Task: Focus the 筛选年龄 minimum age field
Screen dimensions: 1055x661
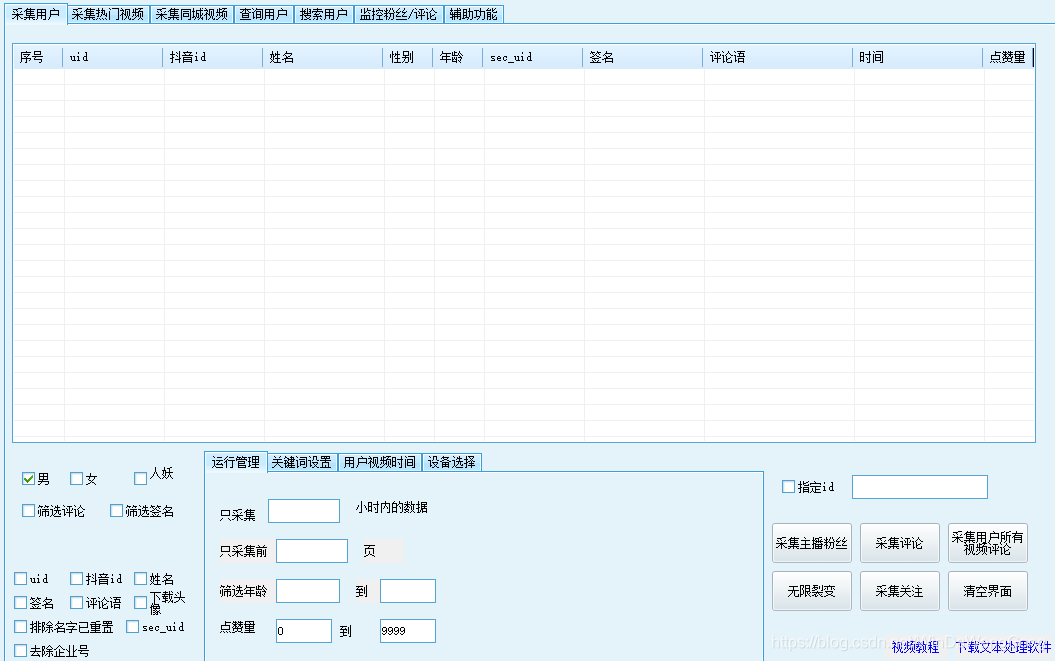Action: (x=308, y=591)
